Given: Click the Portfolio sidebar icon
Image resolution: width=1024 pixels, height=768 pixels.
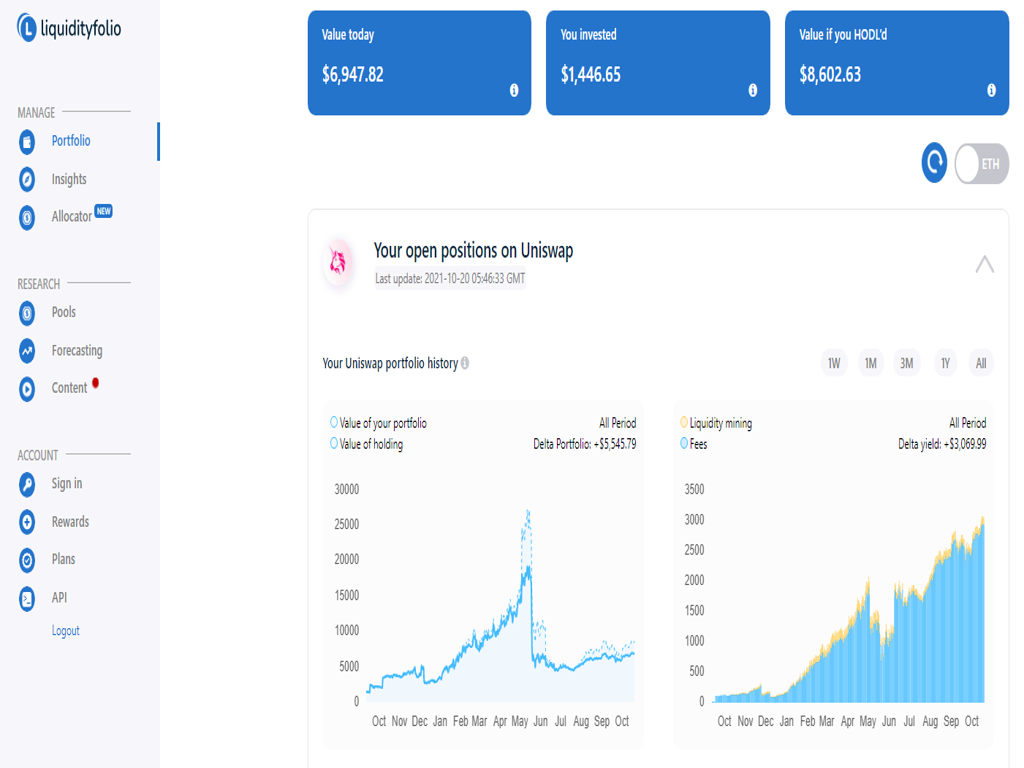Looking at the screenshot, I should 27,142.
